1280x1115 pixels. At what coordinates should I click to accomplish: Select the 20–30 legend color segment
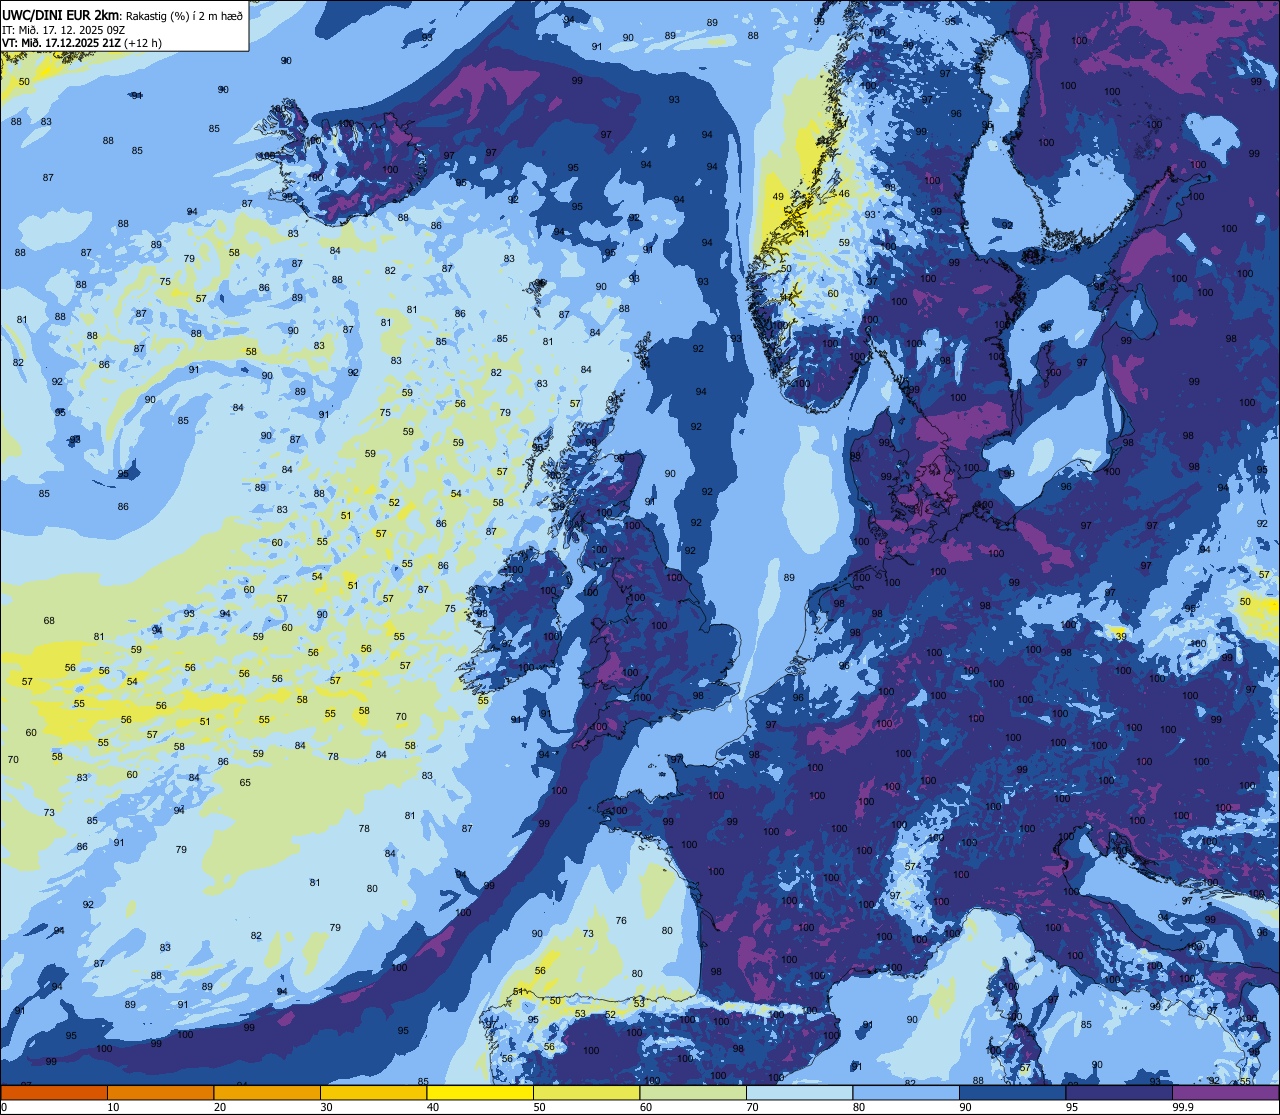coord(267,1092)
